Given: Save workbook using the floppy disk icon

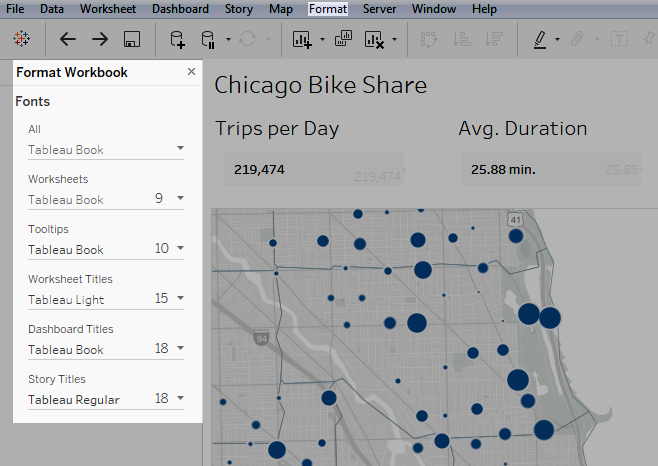Looking at the screenshot, I should 132,39.
